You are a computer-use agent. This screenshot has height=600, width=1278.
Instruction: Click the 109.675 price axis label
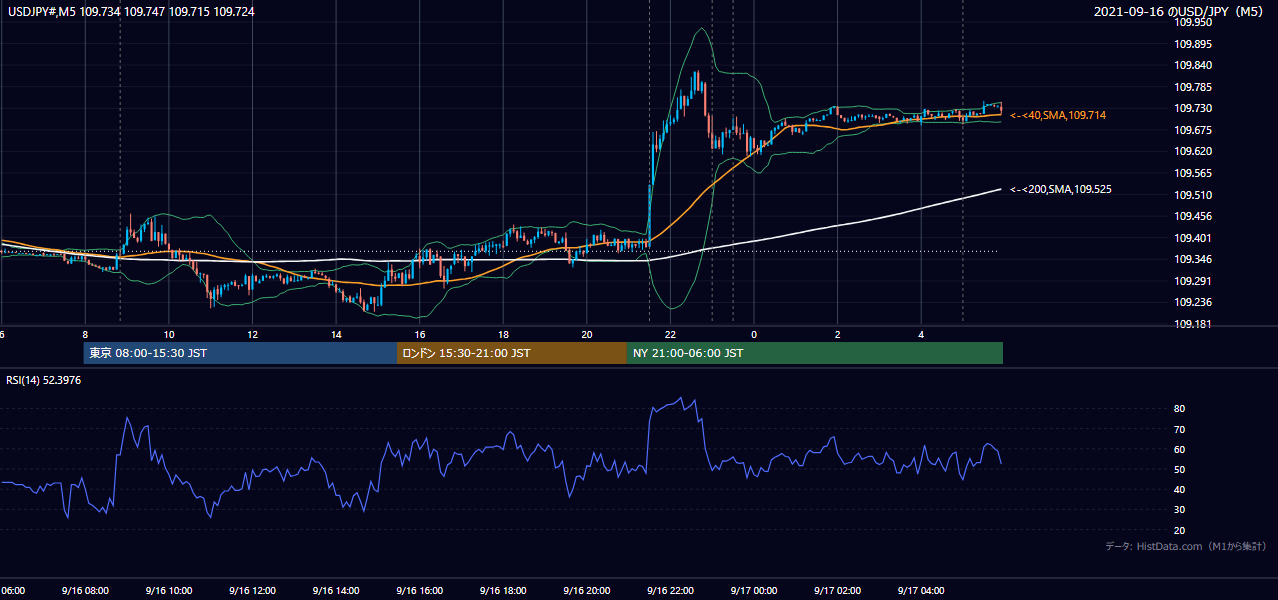tap(1193, 130)
